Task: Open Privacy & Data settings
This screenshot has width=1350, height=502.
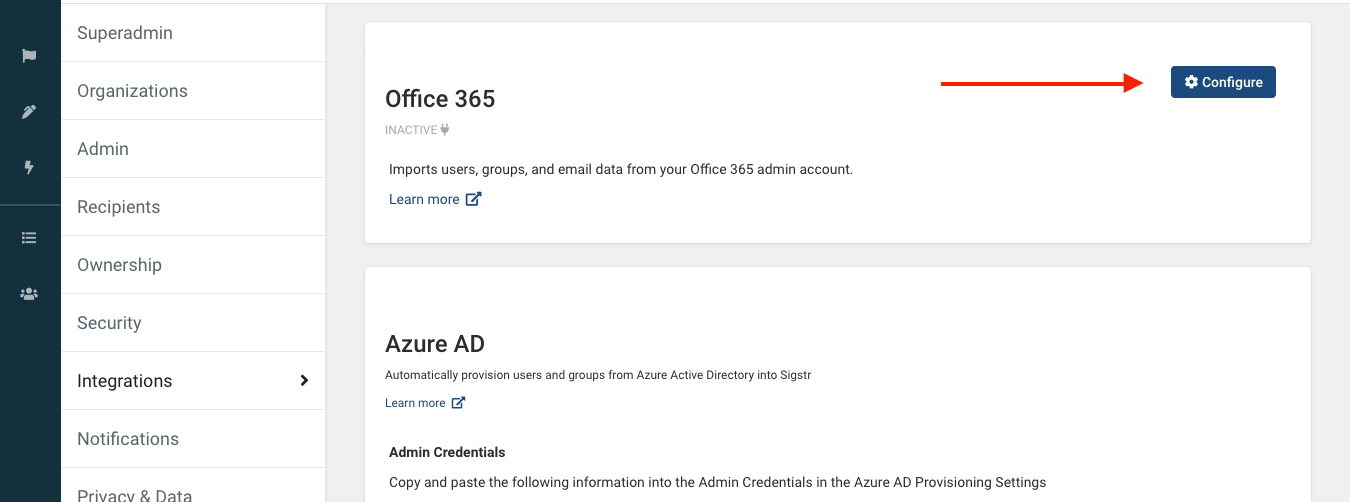Action: coord(193,486)
